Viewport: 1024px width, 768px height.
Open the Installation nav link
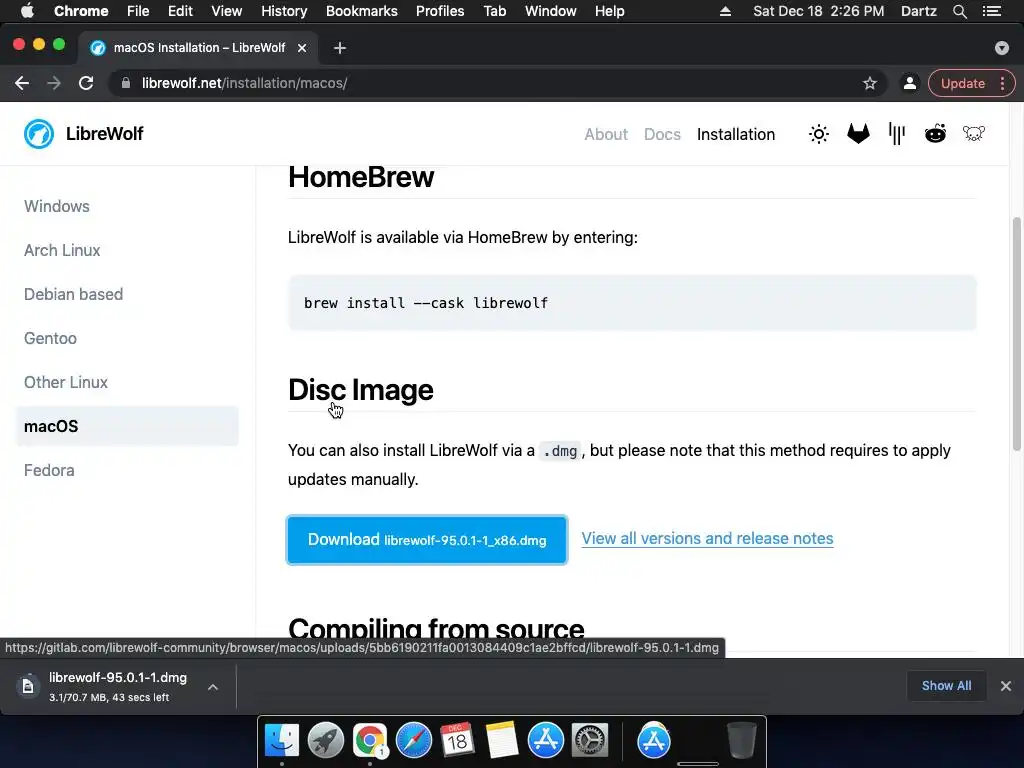[x=736, y=134]
